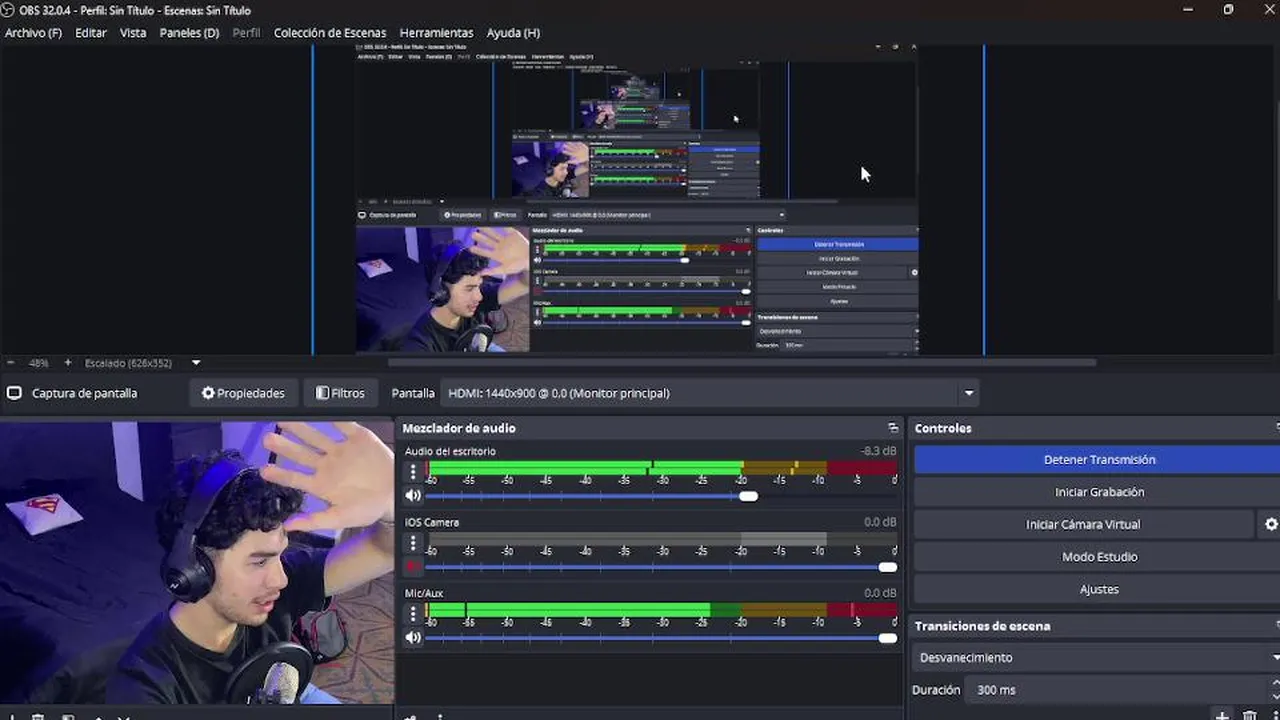Mute Audio del escritorio speaker
Image resolution: width=1280 pixels, height=720 pixels.
(x=413, y=496)
